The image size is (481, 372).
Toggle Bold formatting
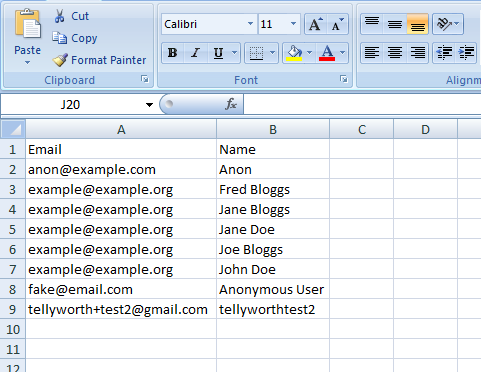pos(173,53)
